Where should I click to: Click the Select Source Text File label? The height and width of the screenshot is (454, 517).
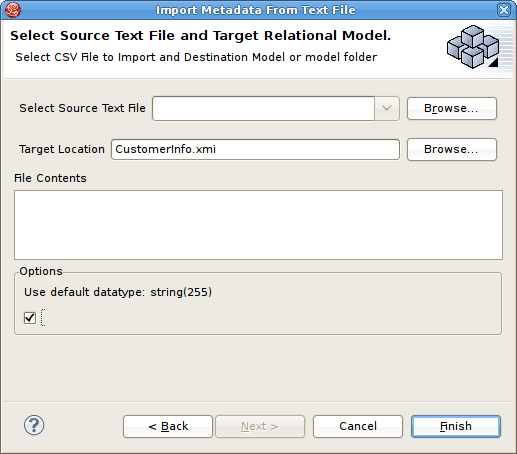[x=82, y=108]
